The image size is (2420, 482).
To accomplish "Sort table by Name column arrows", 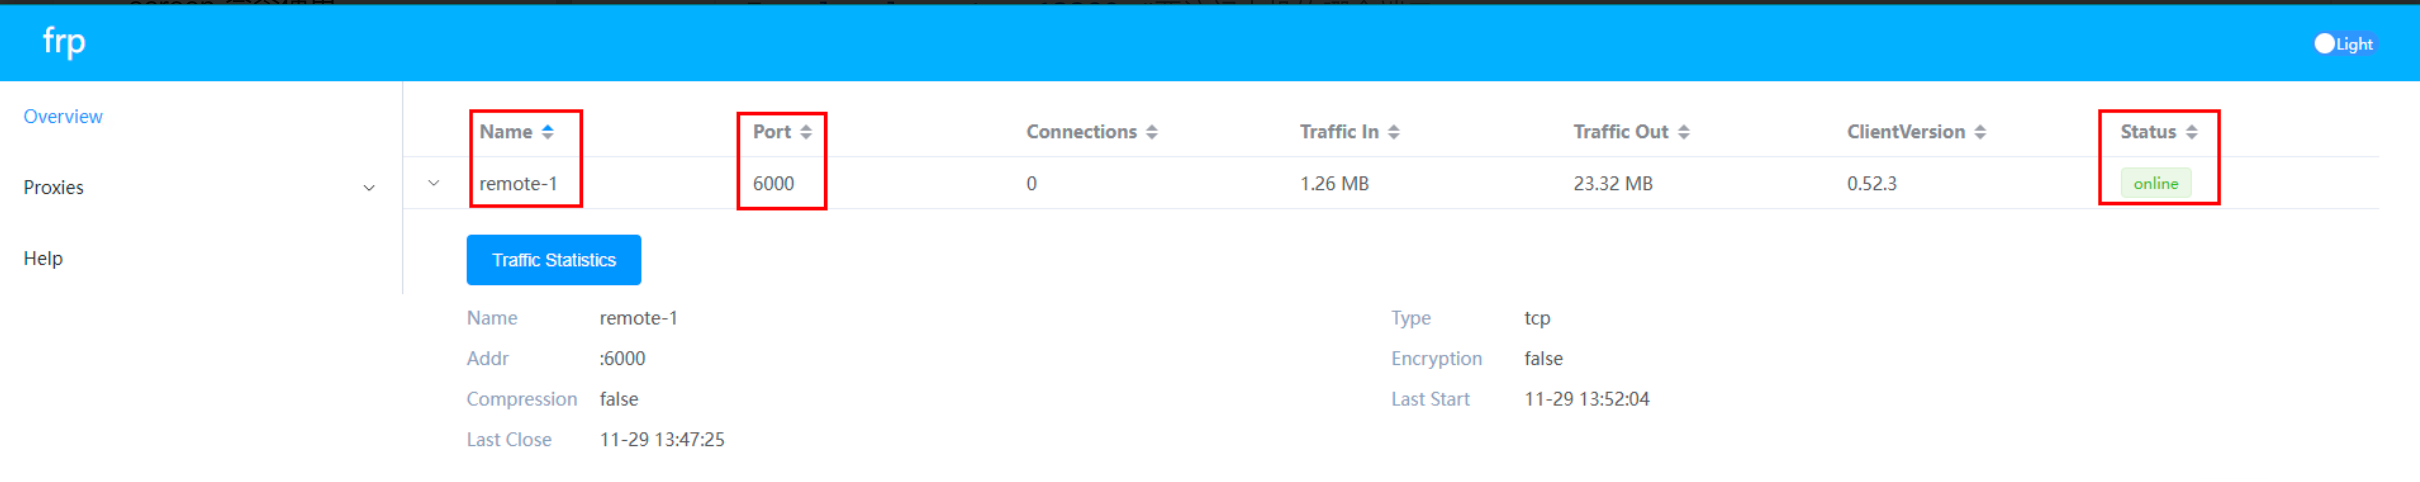I will click(548, 132).
